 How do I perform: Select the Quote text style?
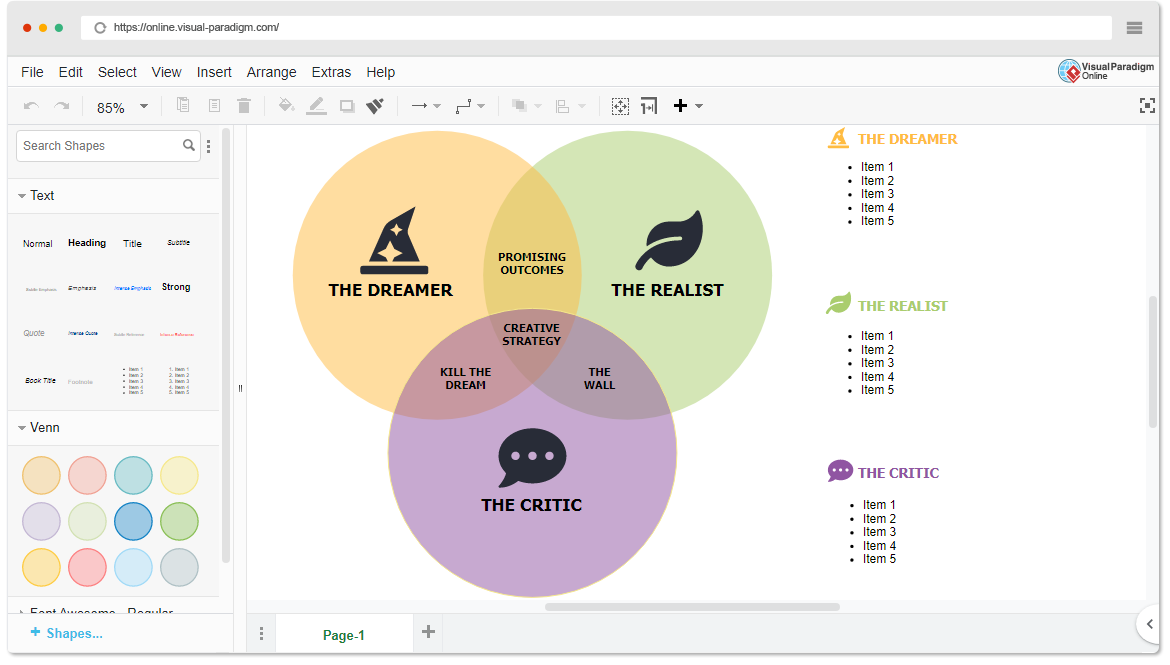(x=34, y=333)
